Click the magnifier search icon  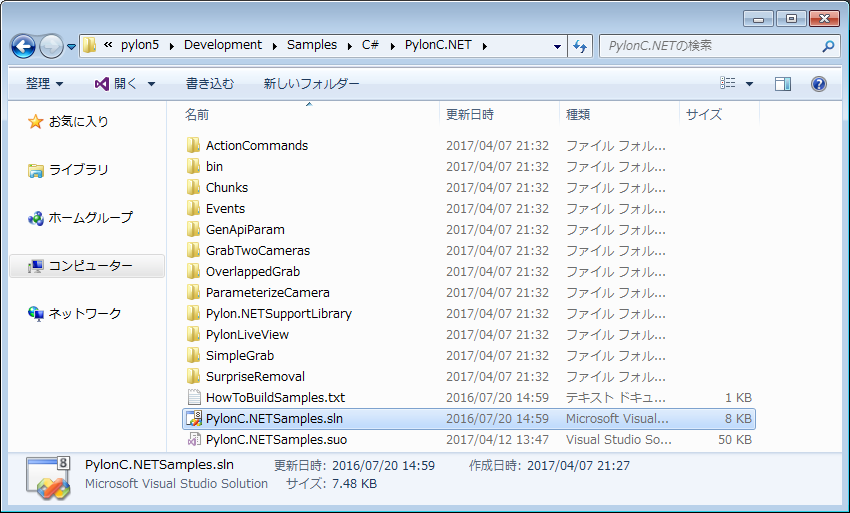(828, 47)
